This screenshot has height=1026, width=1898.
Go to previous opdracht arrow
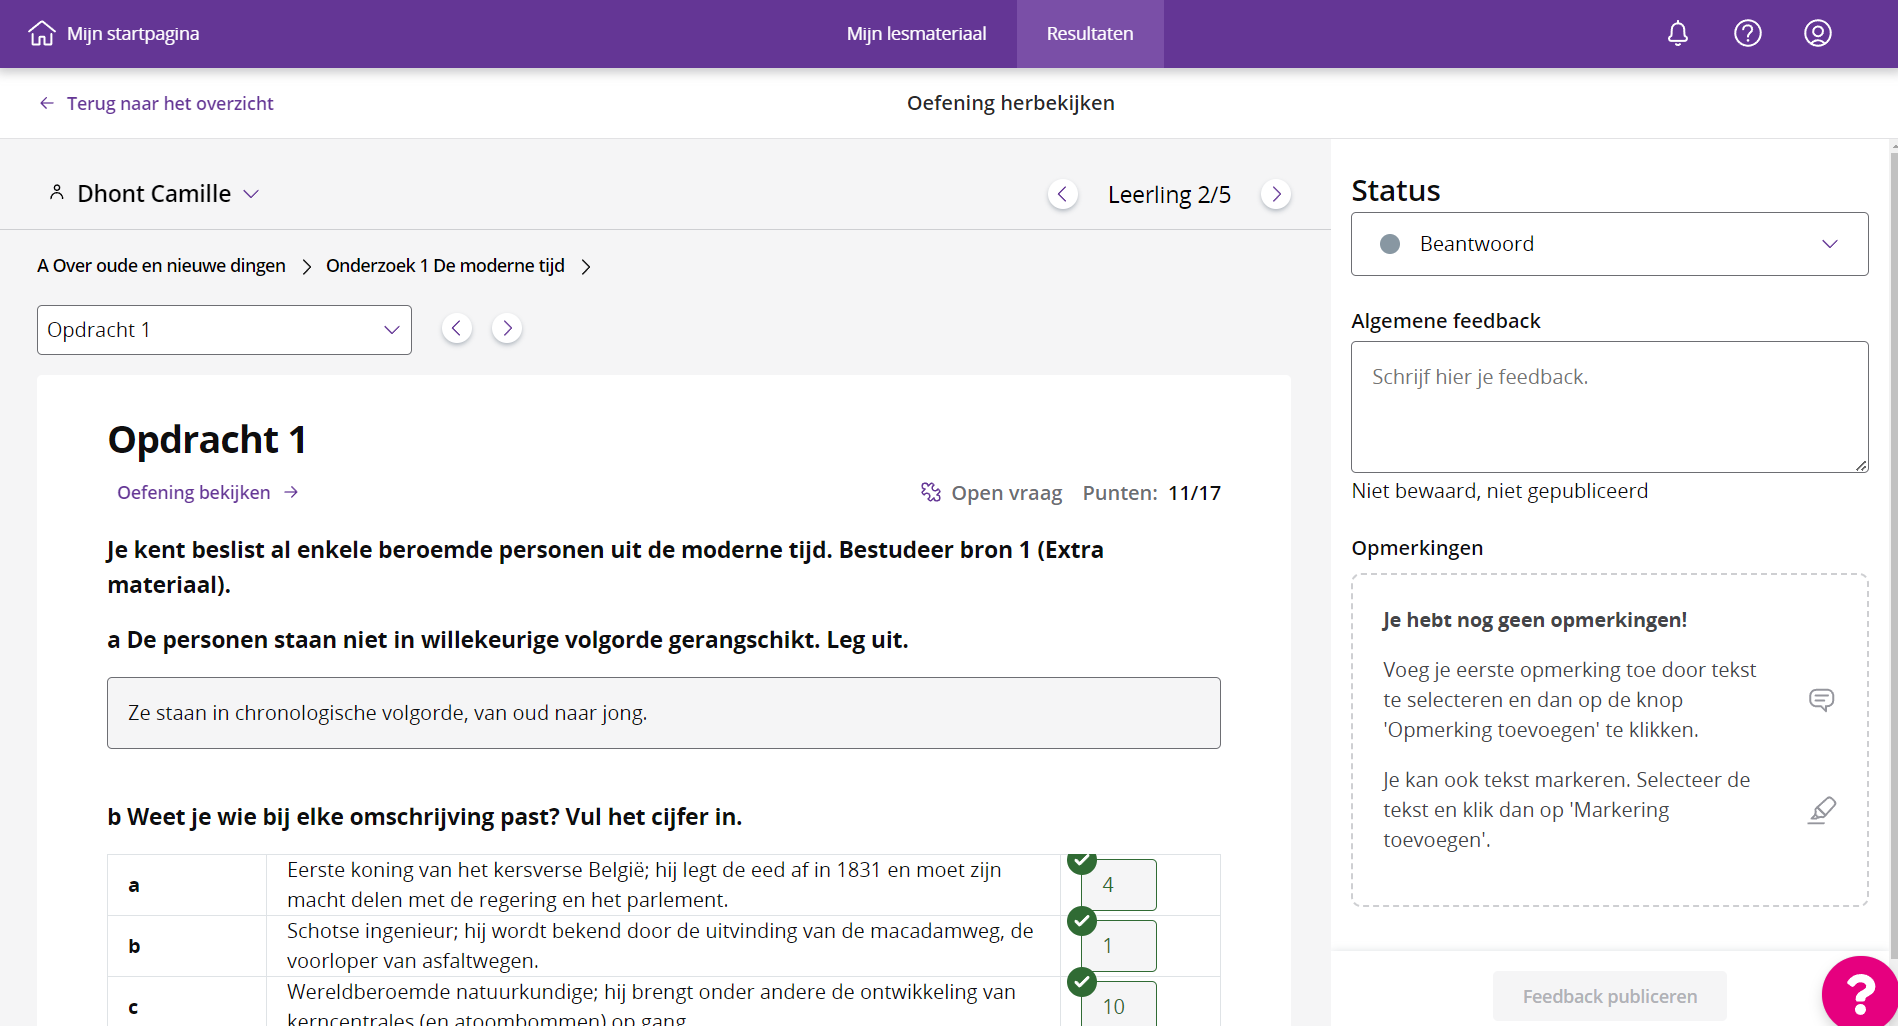457,328
